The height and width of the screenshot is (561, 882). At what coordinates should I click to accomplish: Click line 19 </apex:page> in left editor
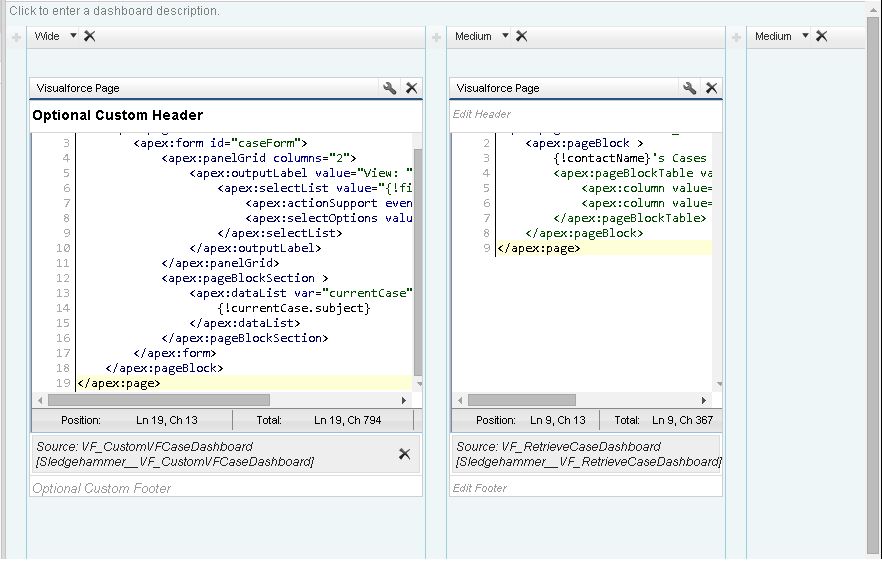click(x=119, y=383)
